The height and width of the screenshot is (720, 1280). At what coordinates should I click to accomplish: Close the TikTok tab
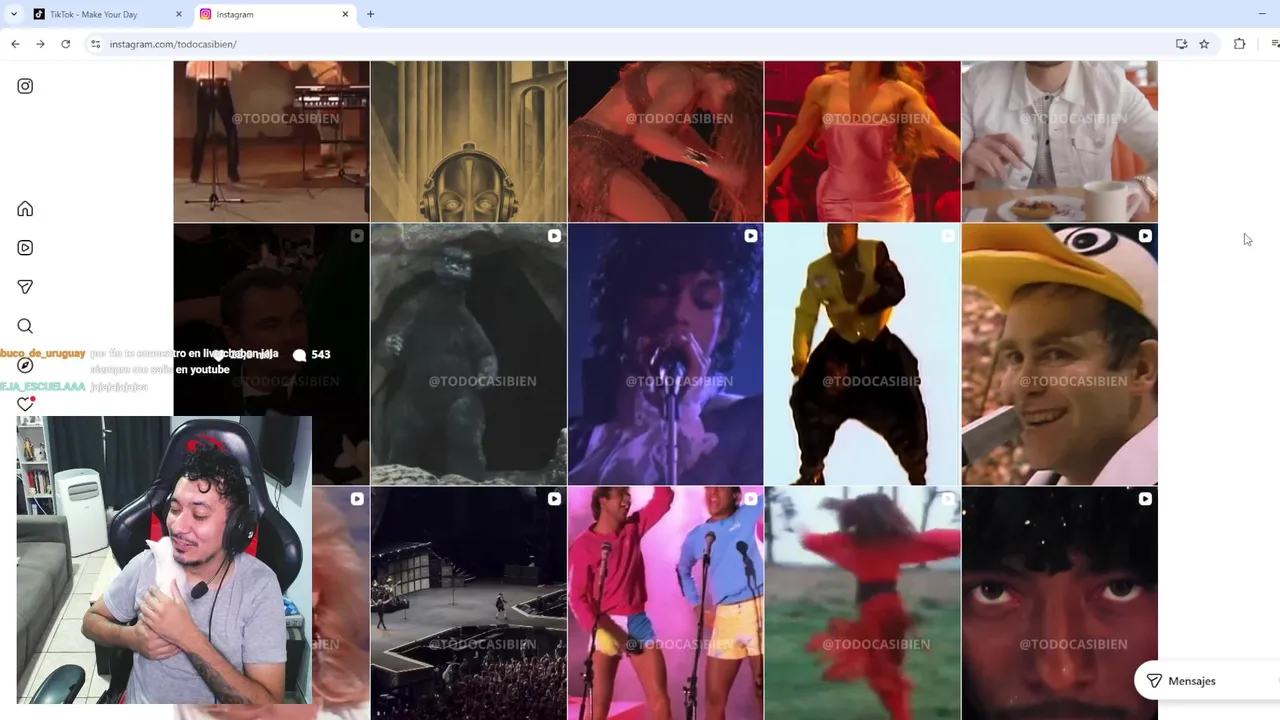(179, 14)
